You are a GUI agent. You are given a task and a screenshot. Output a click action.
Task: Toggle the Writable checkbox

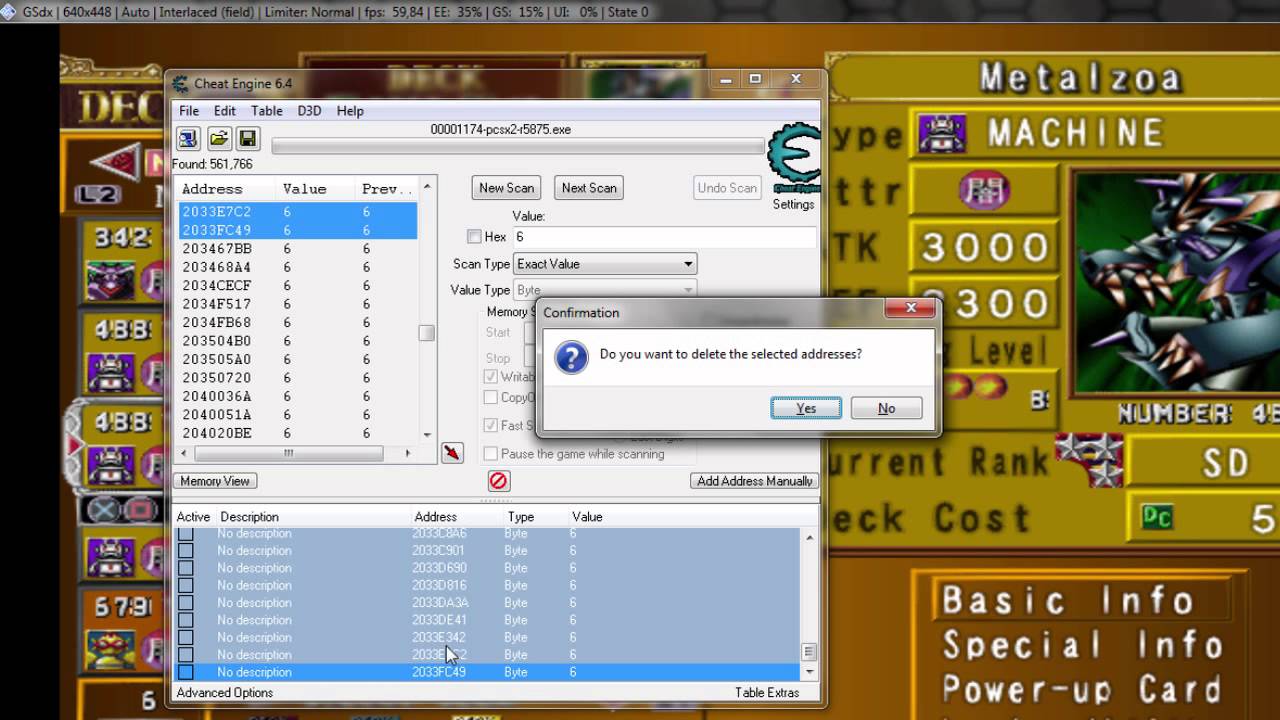tap(490, 377)
